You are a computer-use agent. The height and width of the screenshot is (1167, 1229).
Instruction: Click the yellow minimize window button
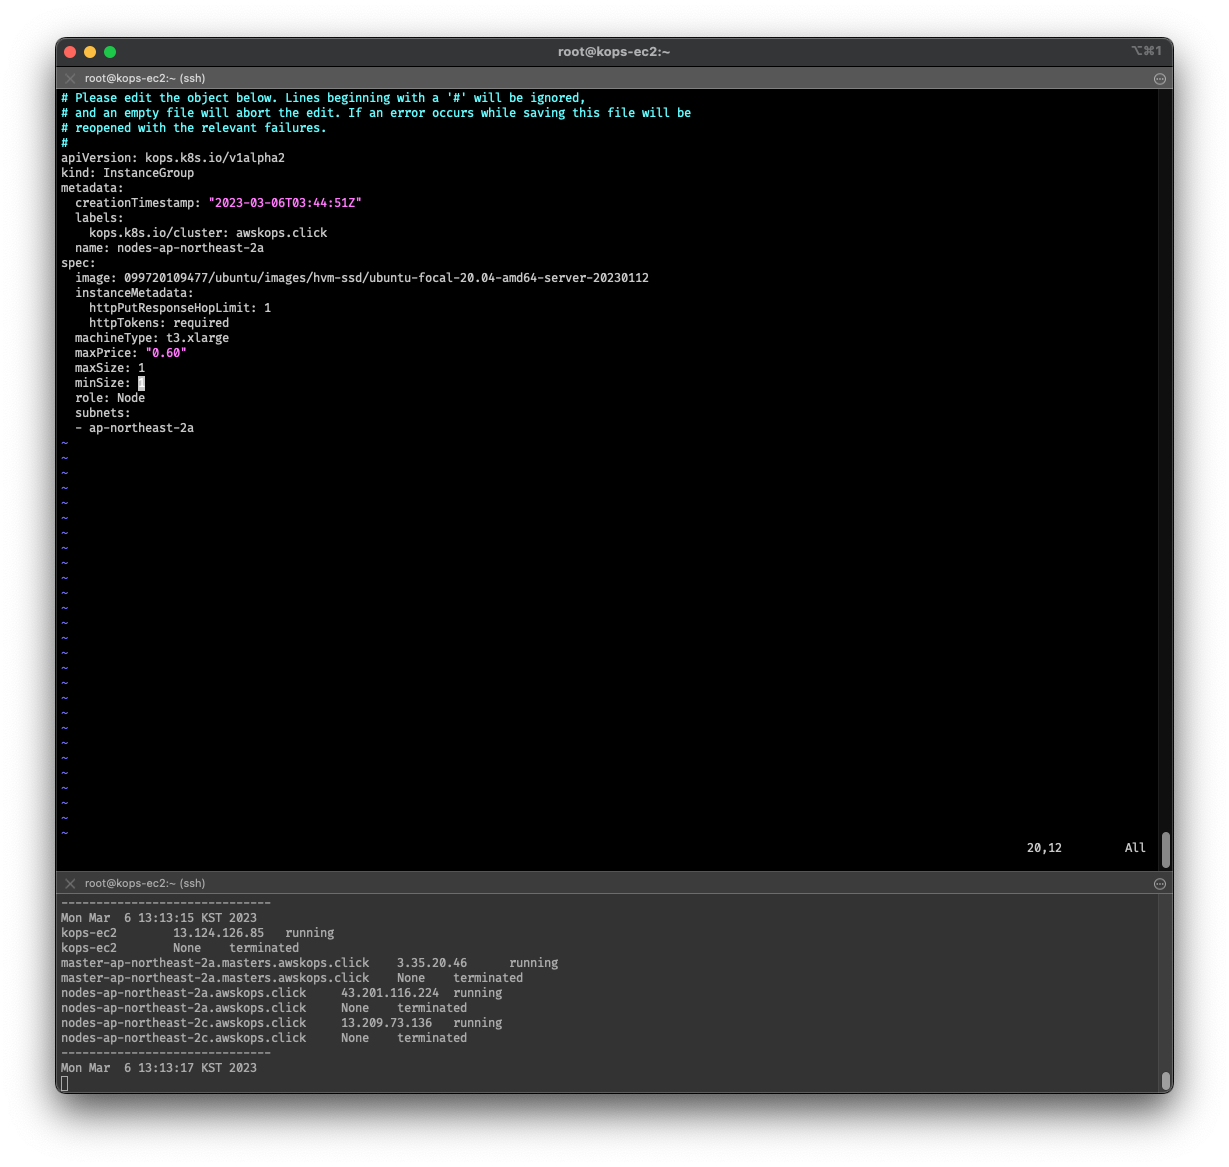[x=90, y=52]
